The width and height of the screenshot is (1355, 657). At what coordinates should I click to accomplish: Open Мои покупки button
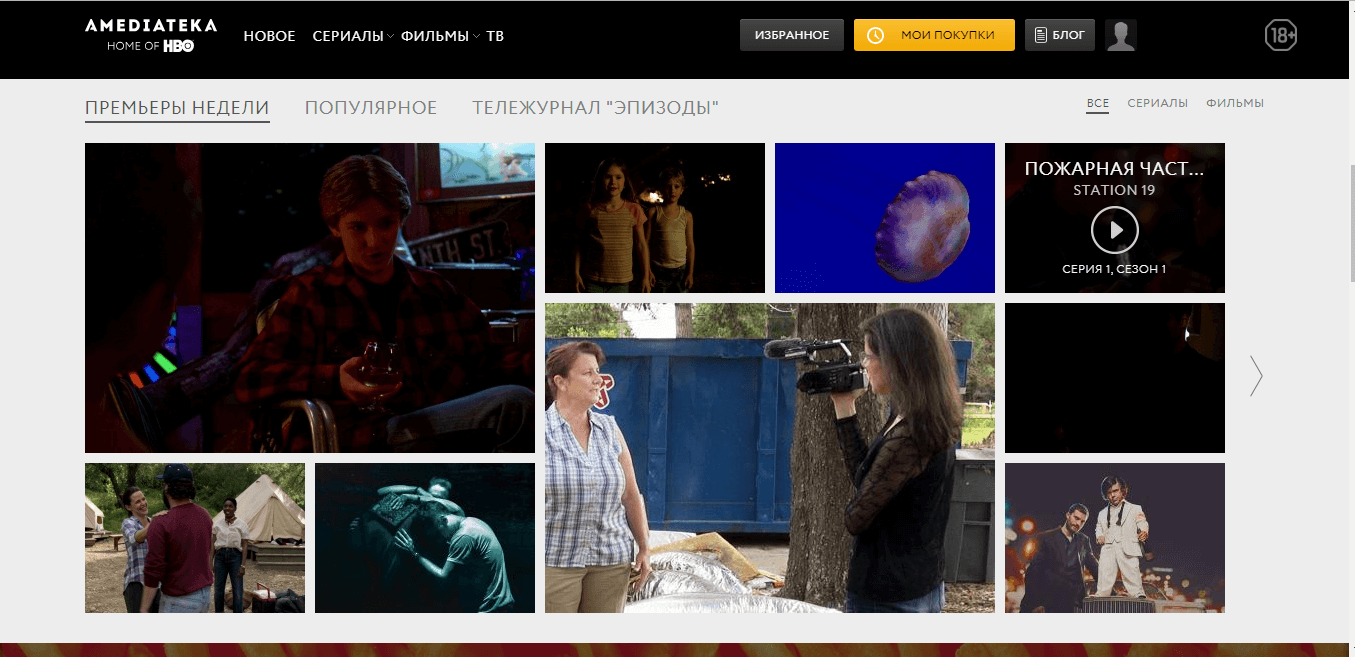[933, 35]
